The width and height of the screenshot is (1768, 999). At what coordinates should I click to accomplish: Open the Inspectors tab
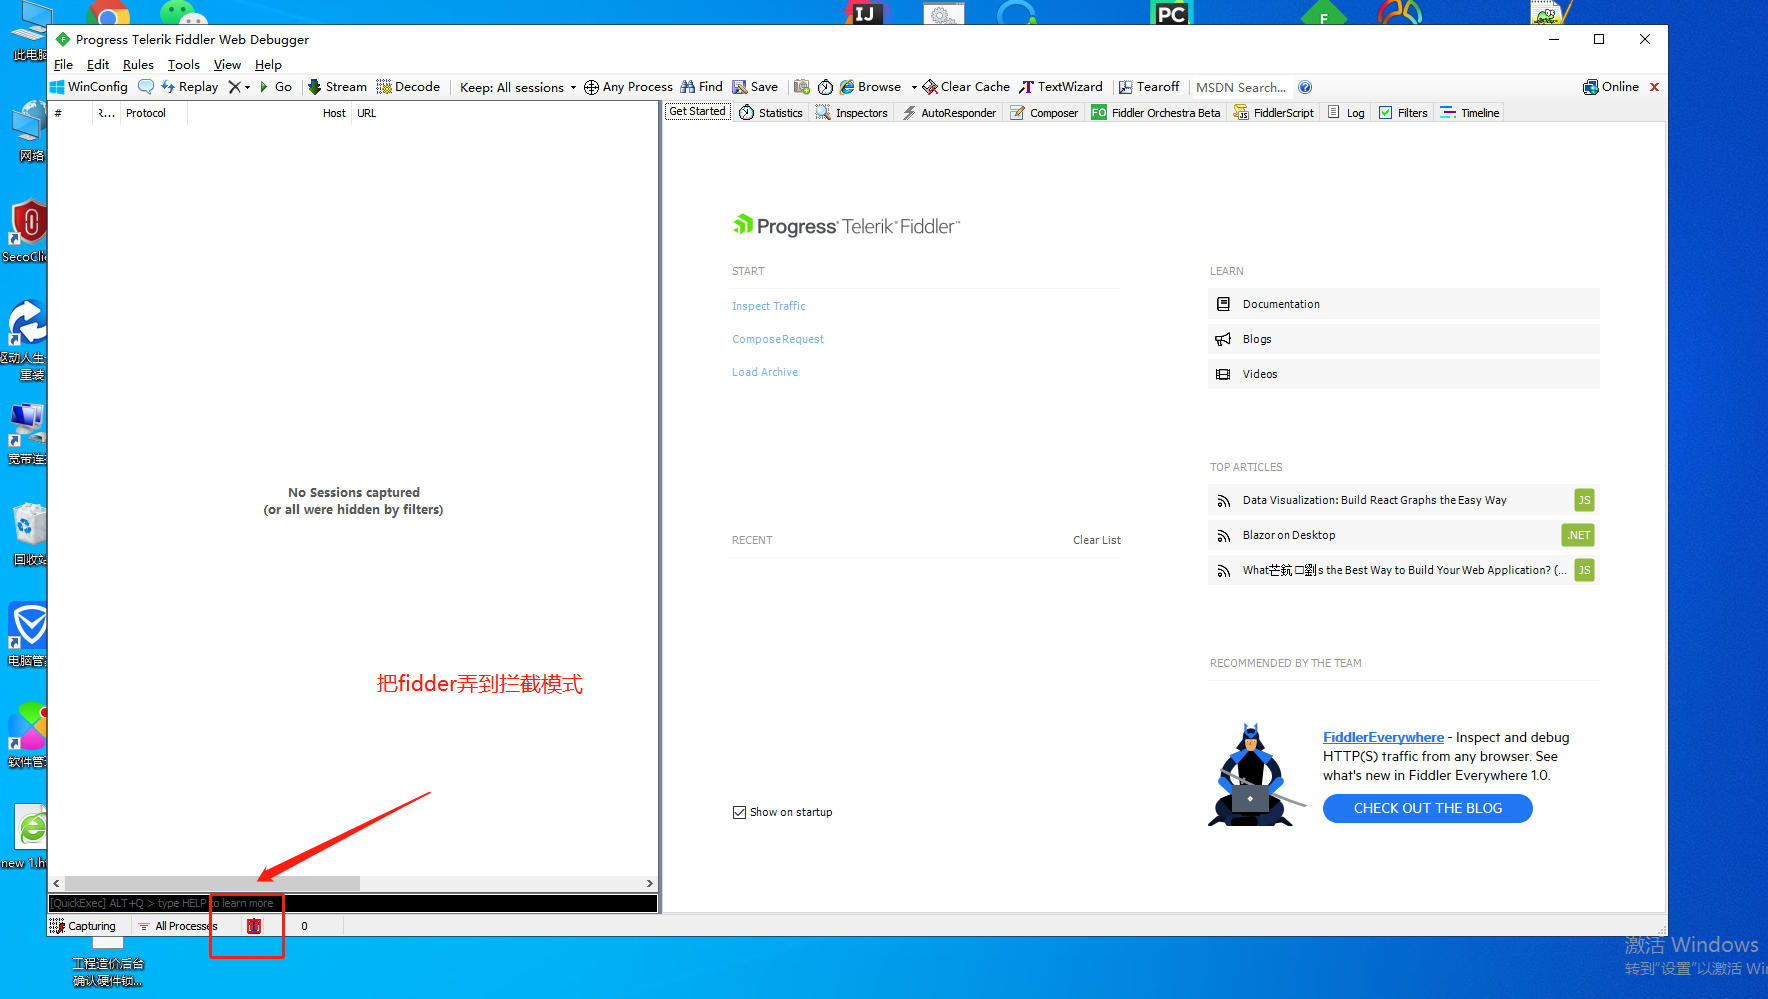click(x=852, y=113)
